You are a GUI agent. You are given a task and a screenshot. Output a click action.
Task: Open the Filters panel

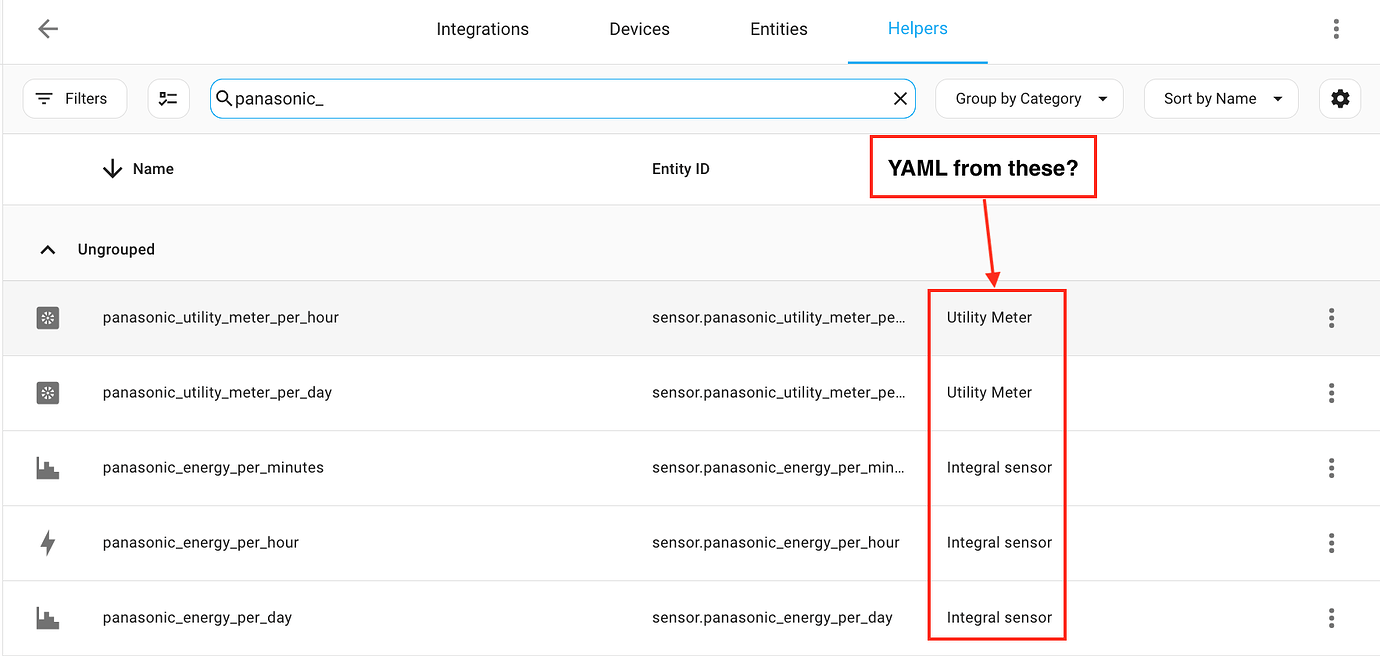click(75, 99)
